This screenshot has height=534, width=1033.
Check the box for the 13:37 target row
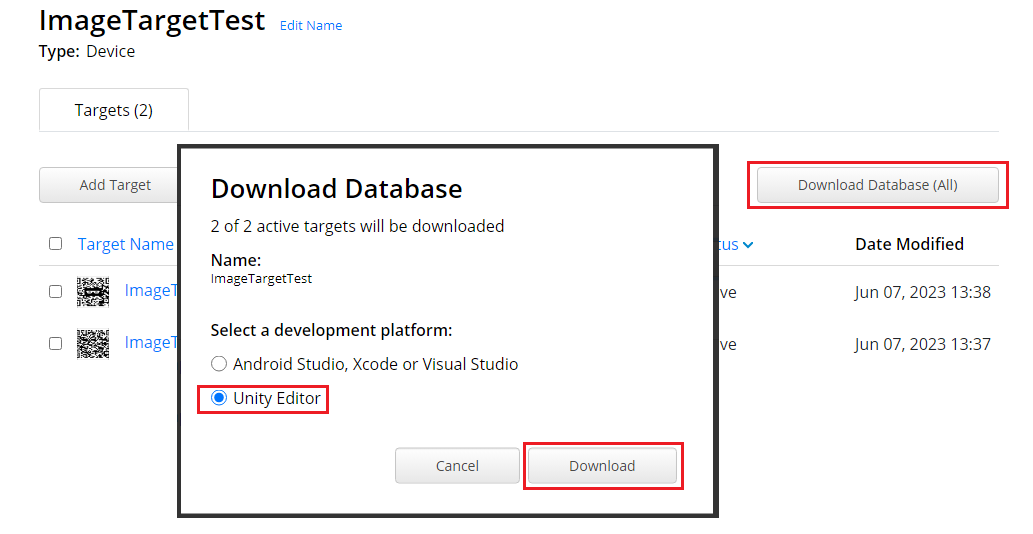click(56, 343)
